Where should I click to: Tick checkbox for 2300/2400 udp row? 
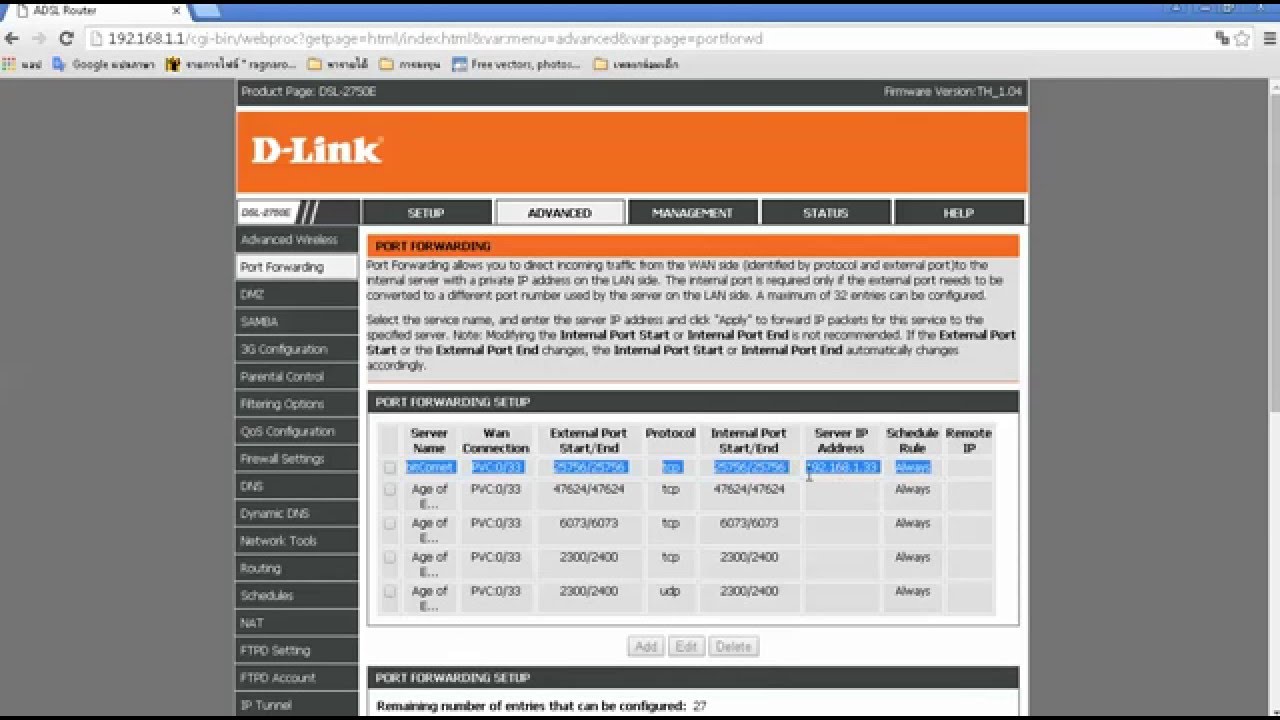coord(390,591)
